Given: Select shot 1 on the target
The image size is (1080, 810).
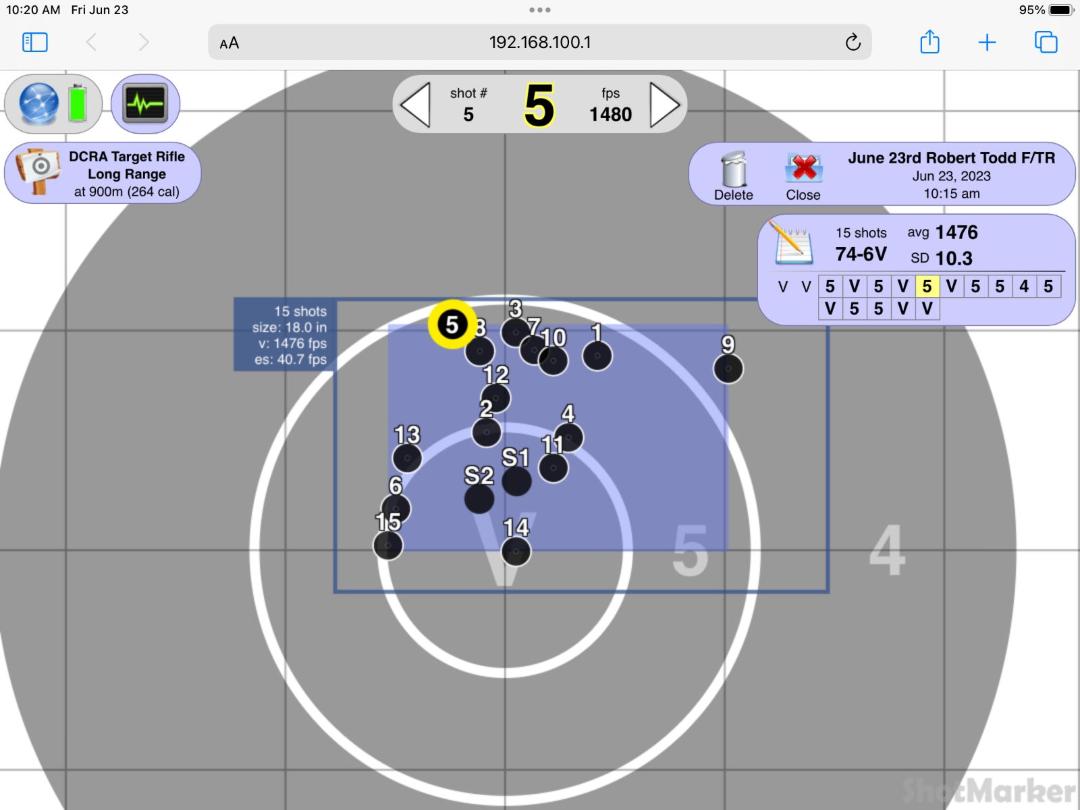Looking at the screenshot, I should point(597,356).
